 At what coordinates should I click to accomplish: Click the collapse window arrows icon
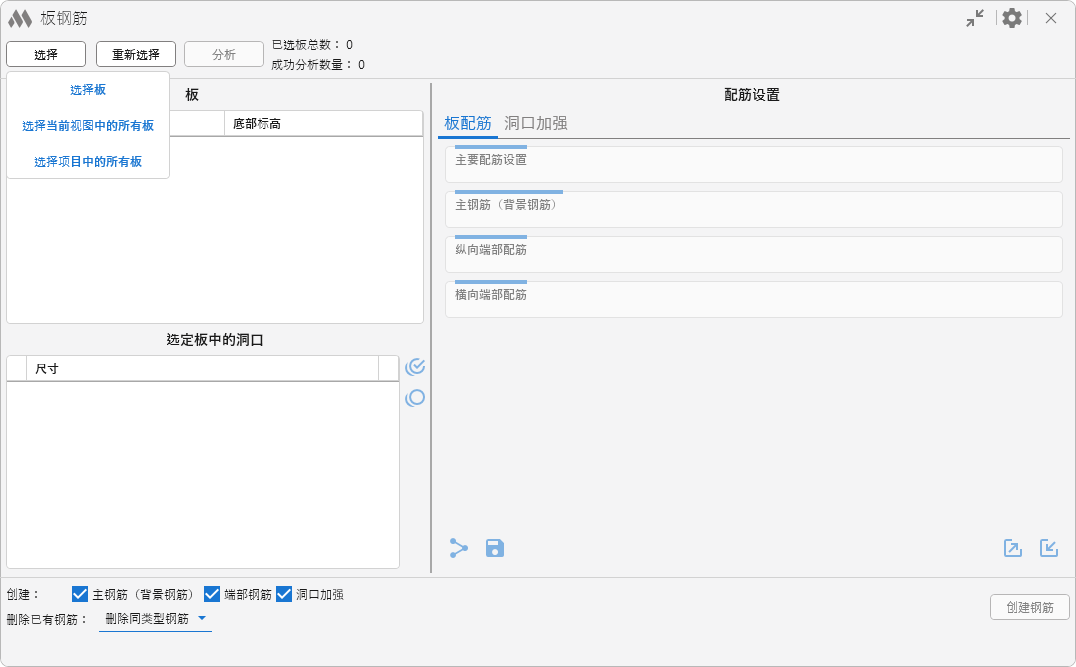975,18
